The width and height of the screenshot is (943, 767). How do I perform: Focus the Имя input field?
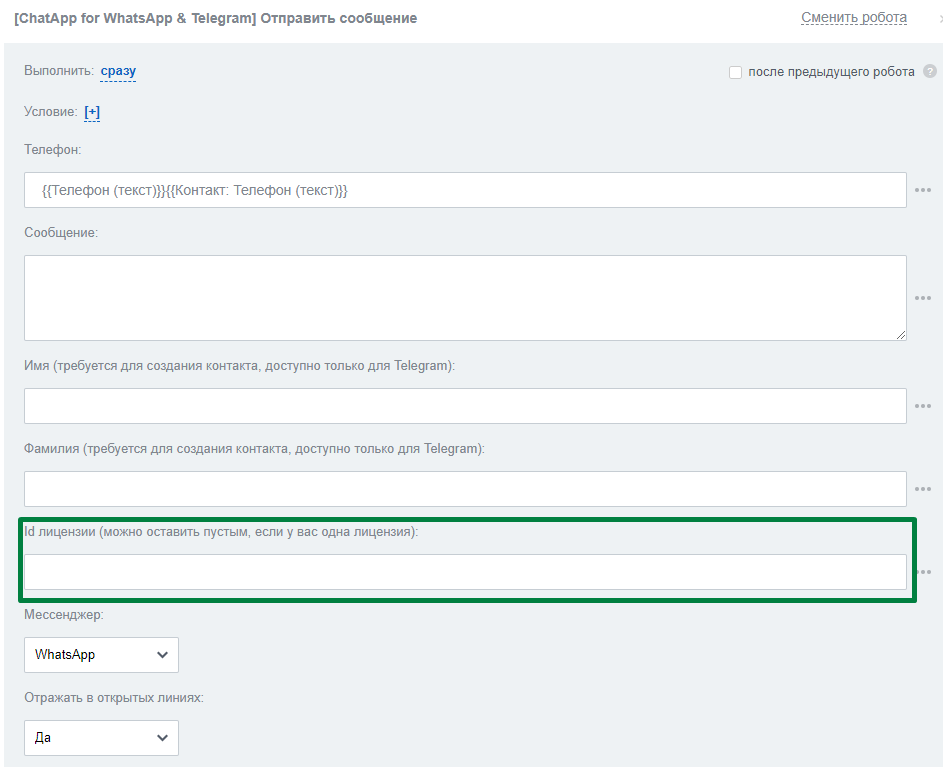(x=465, y=406)
